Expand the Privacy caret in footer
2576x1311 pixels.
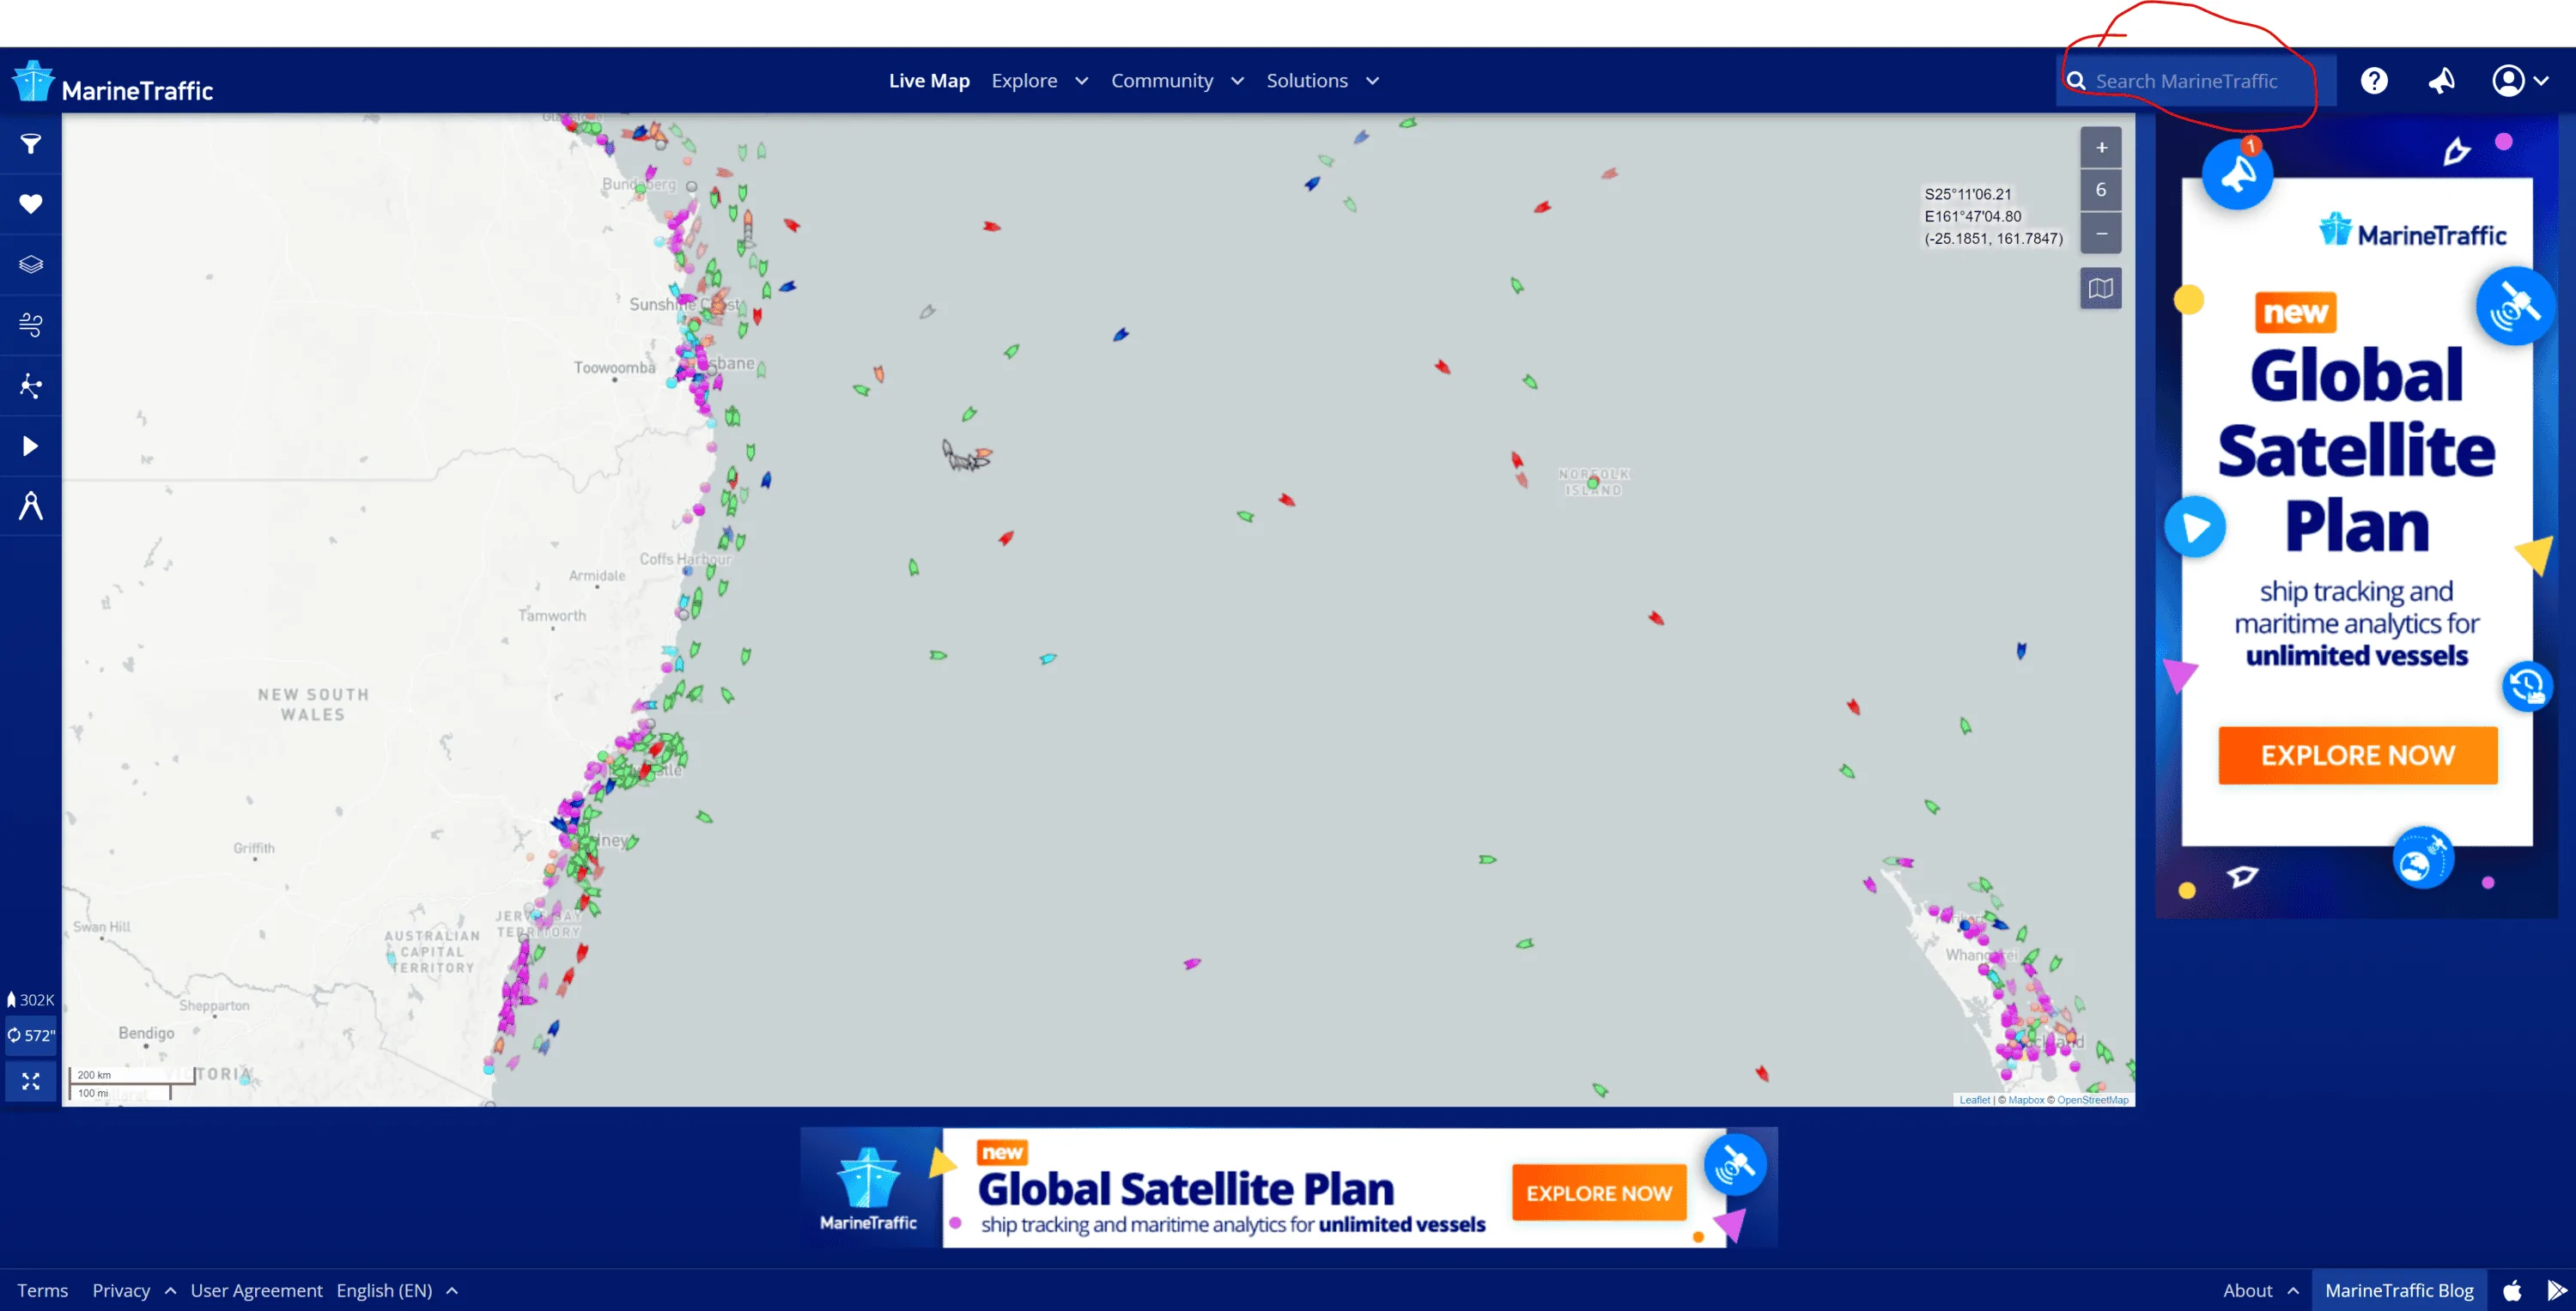170,1290
